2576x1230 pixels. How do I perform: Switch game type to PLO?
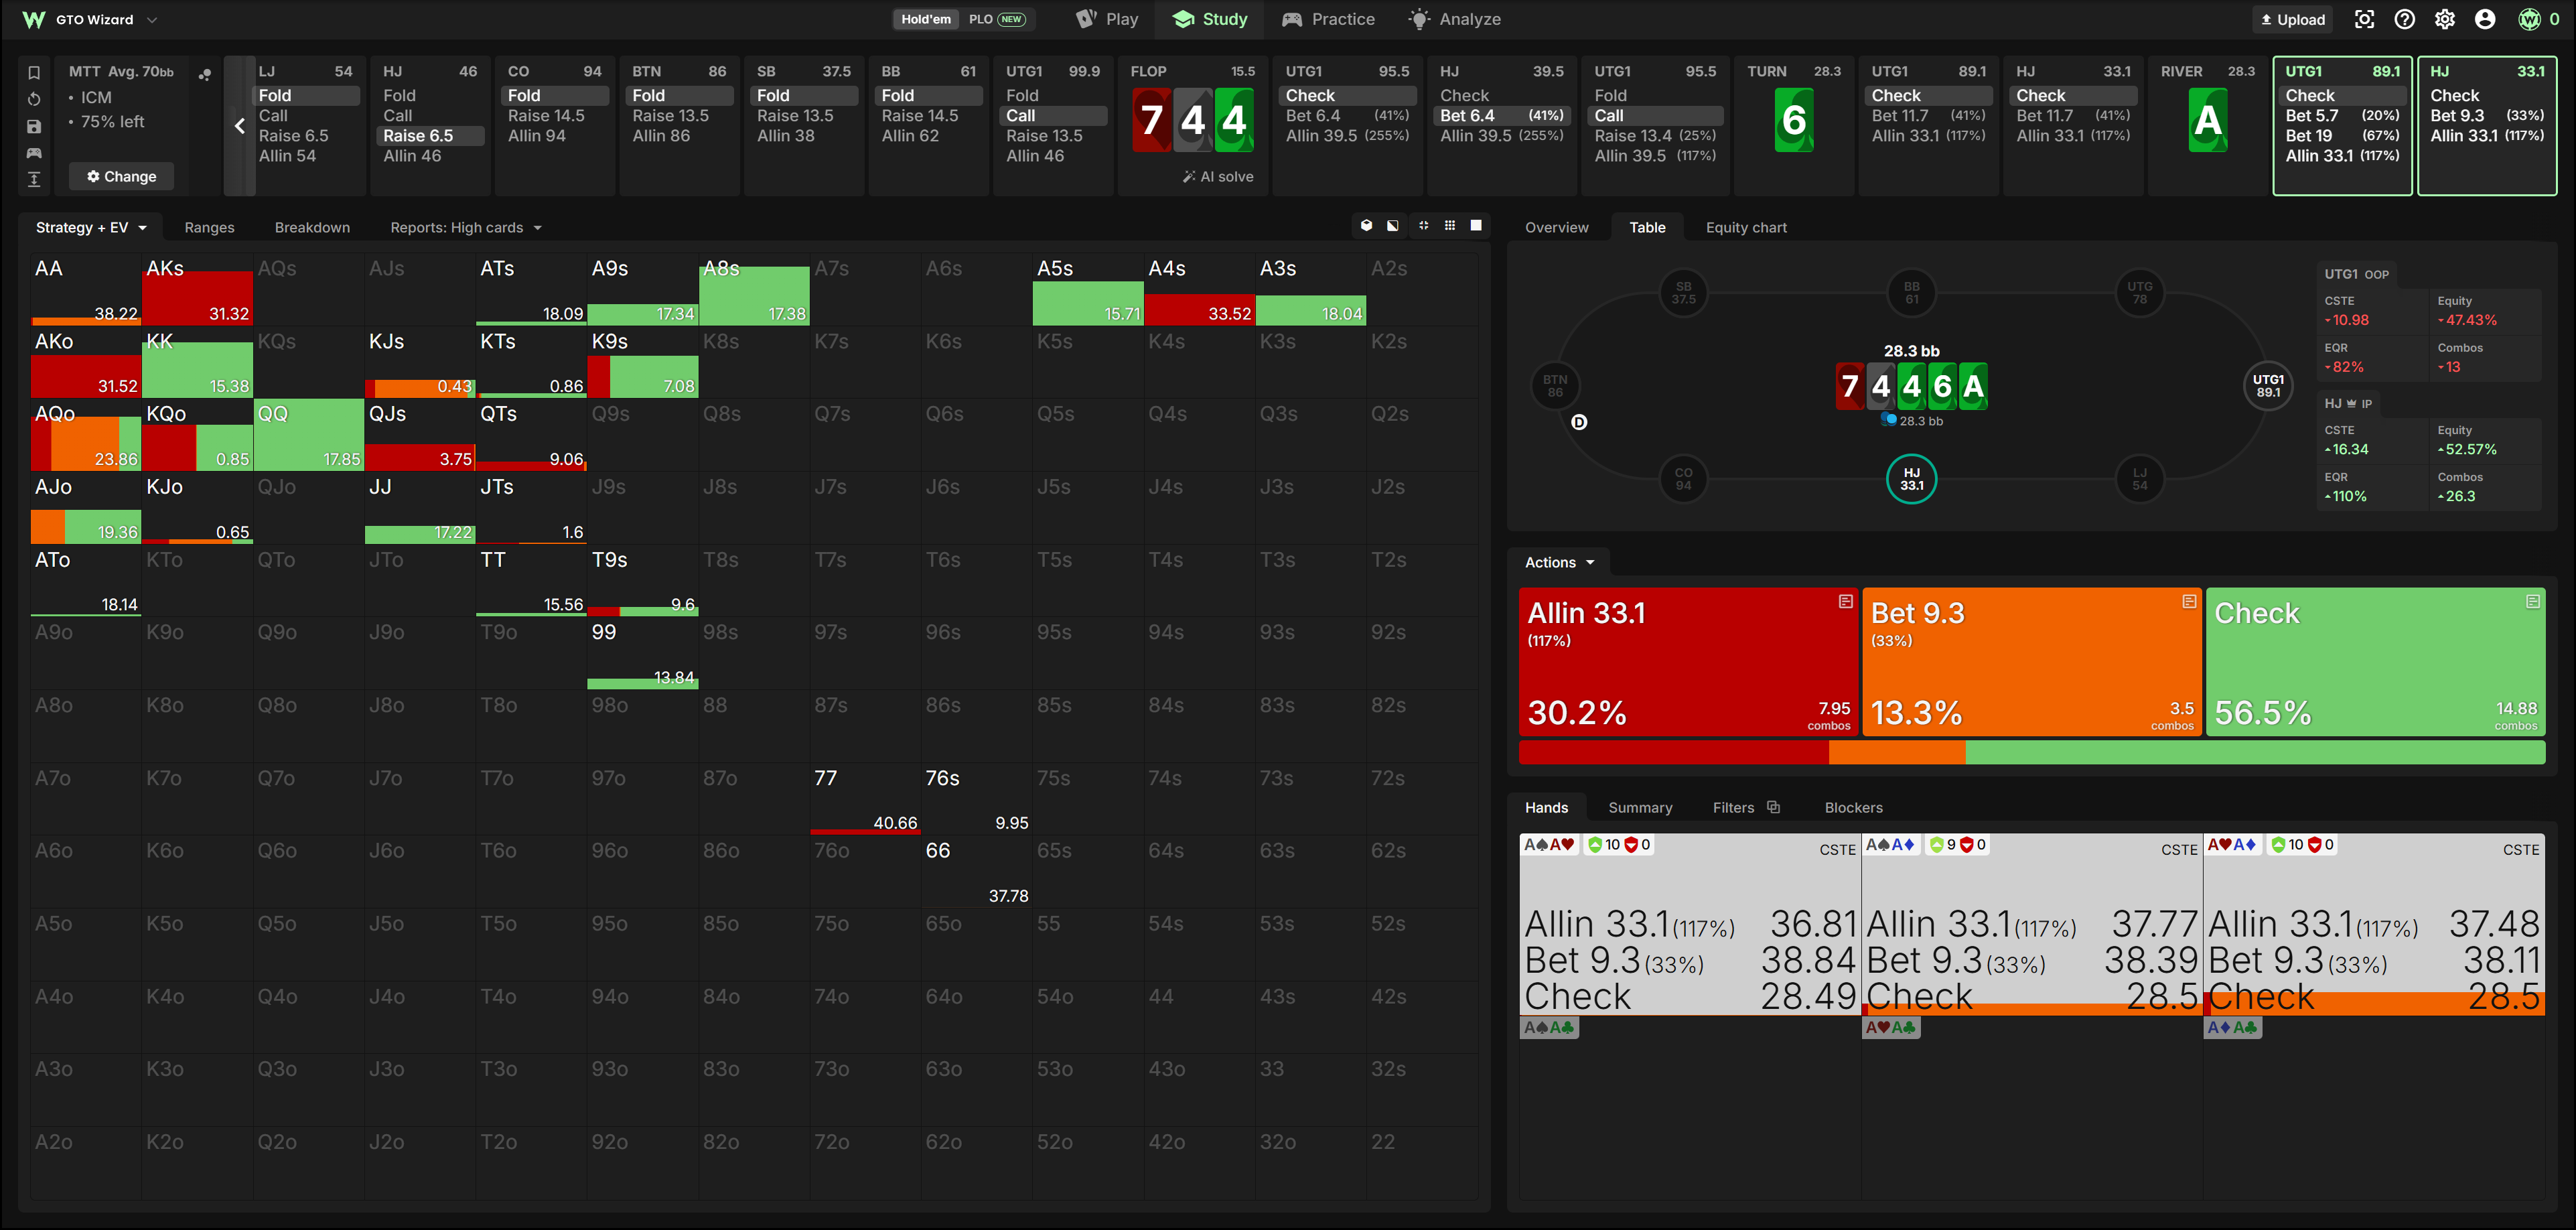[x=996, y=19]
